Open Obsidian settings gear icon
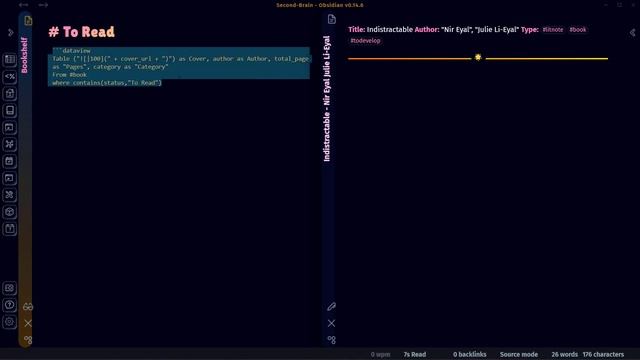Screen dimensions: 640x360 click(x=10, y=322)
